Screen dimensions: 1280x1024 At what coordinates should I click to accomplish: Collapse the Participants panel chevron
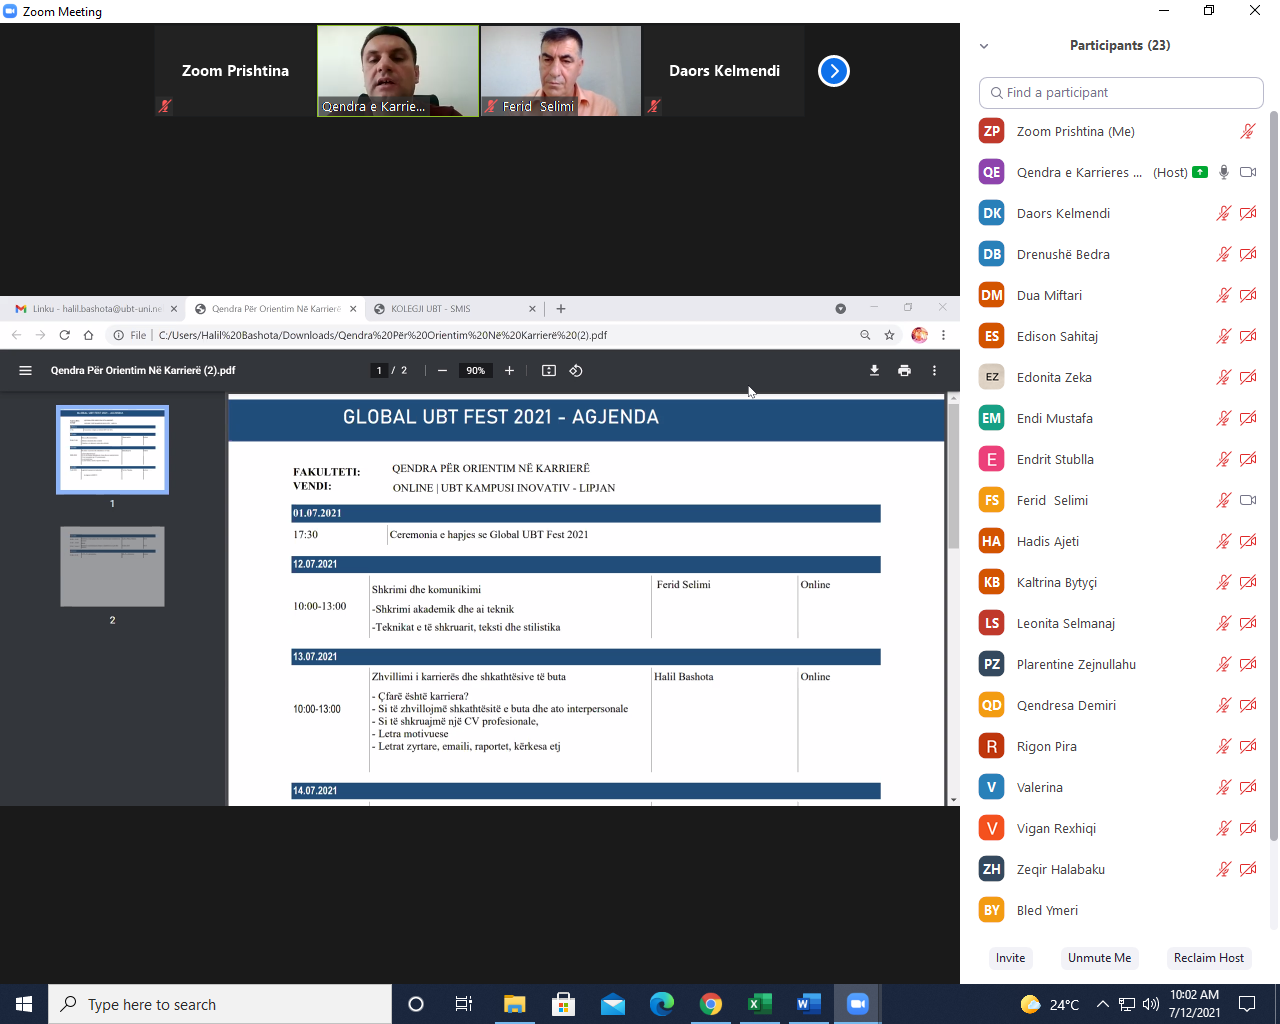[984, 46]
